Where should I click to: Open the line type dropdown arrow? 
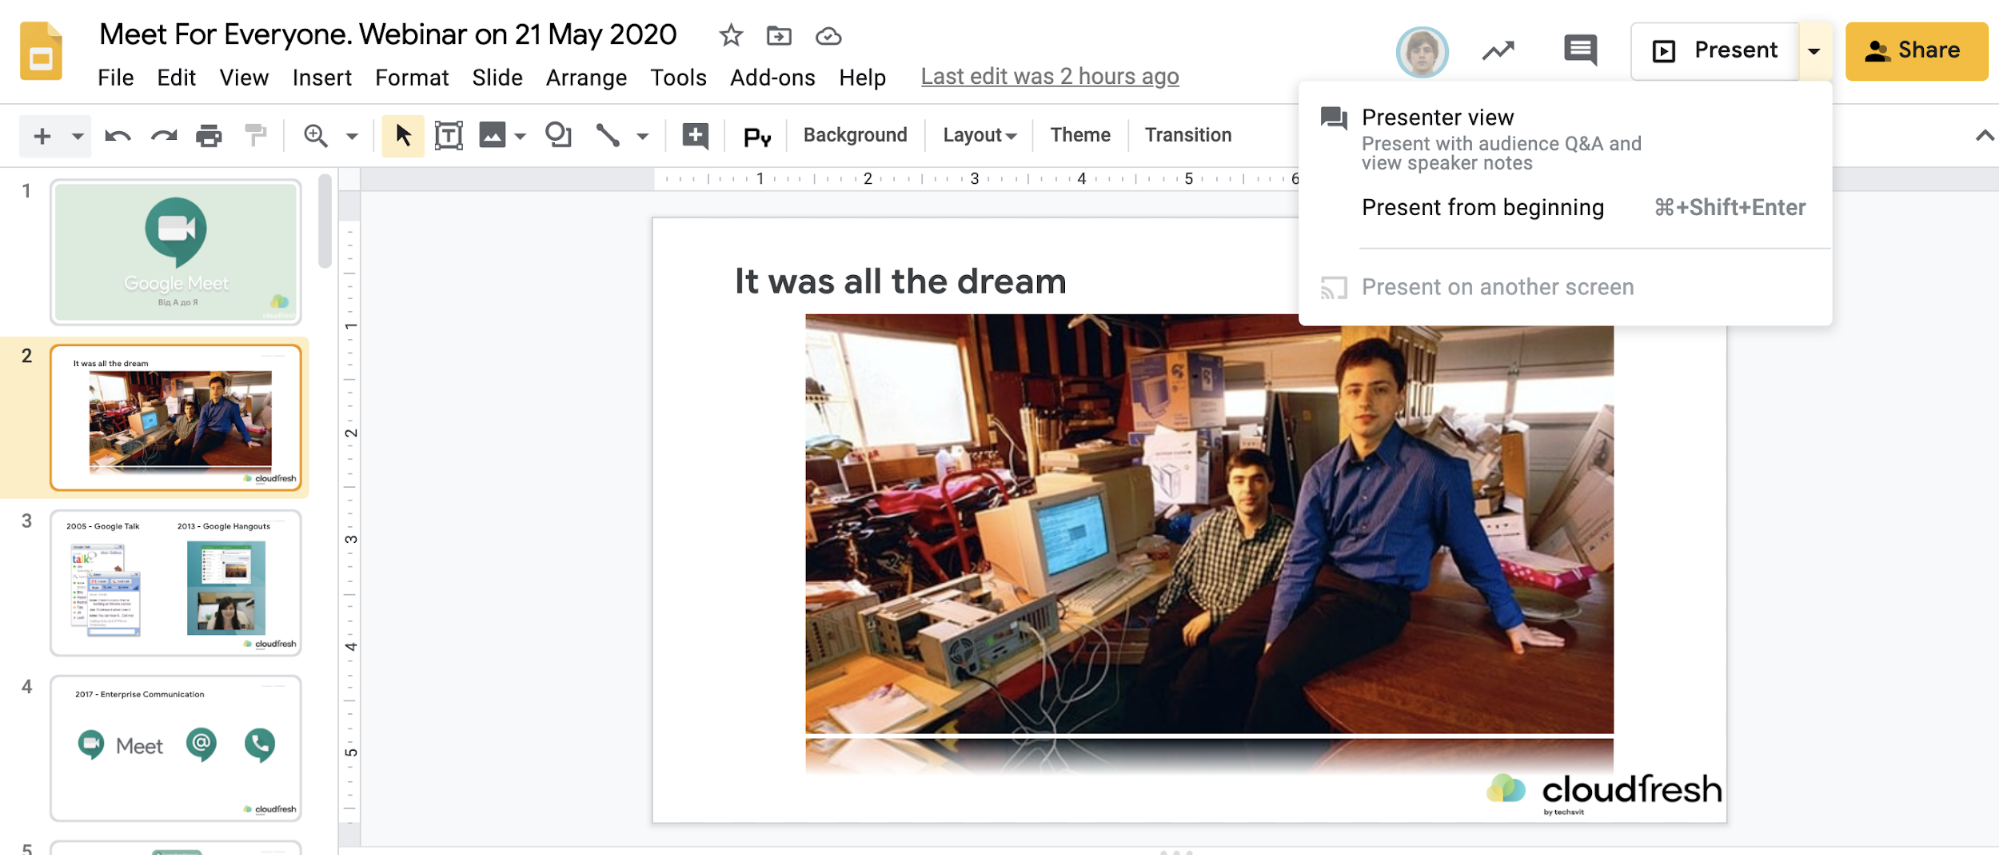643,136
